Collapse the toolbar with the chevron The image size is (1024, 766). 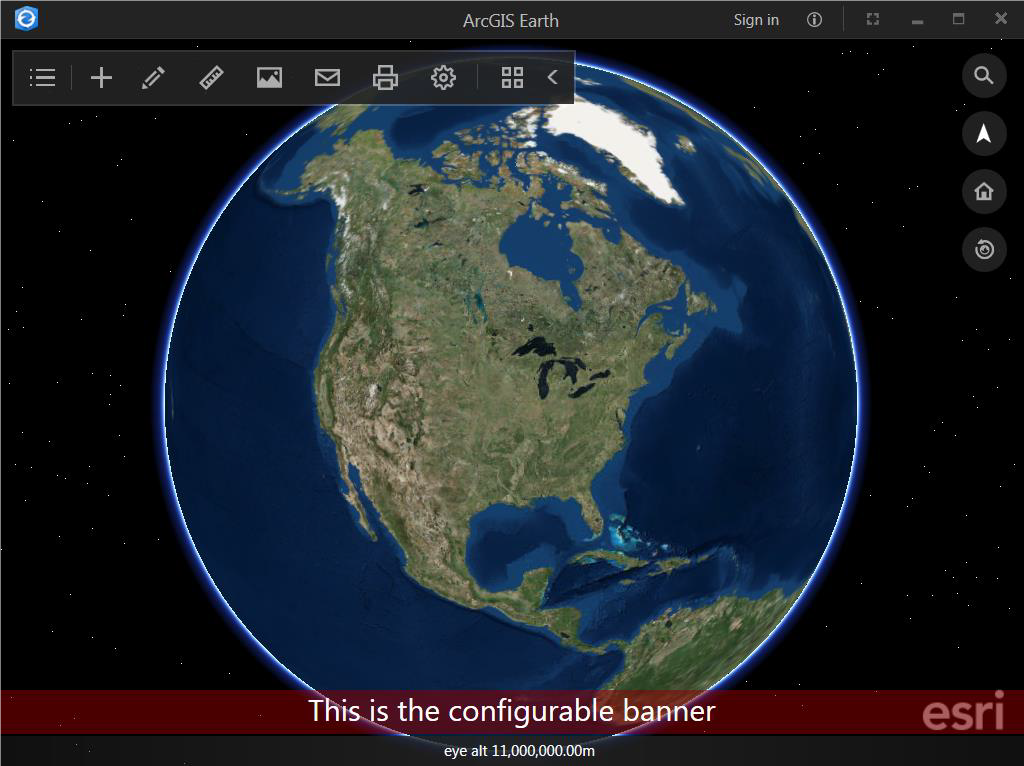coord(552,78)
